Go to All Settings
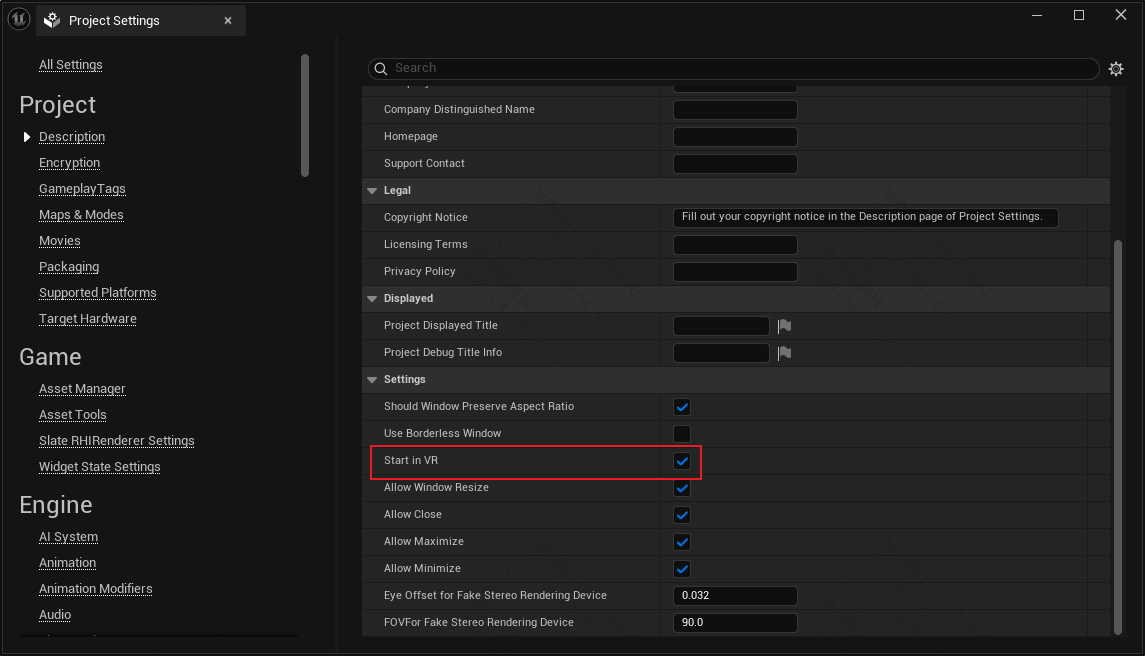This screenshot has height=656, width=1145. click(70, 65)
